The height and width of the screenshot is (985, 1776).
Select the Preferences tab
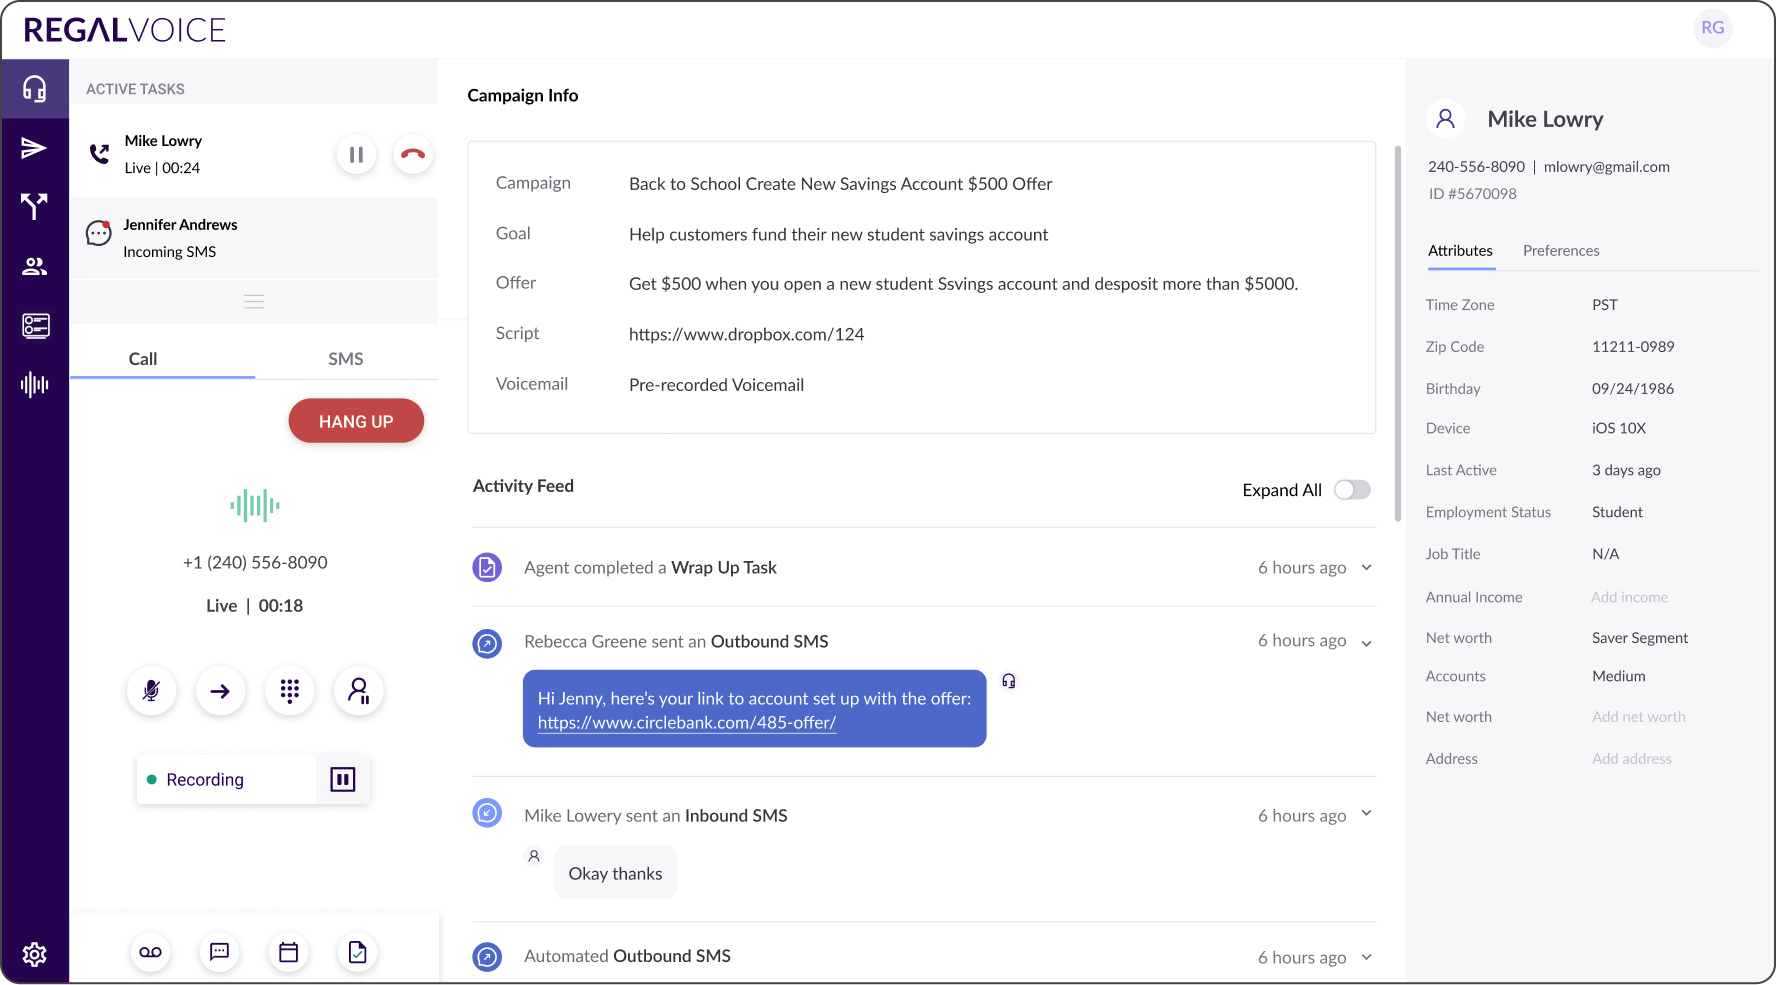[x=1561, y=251]
